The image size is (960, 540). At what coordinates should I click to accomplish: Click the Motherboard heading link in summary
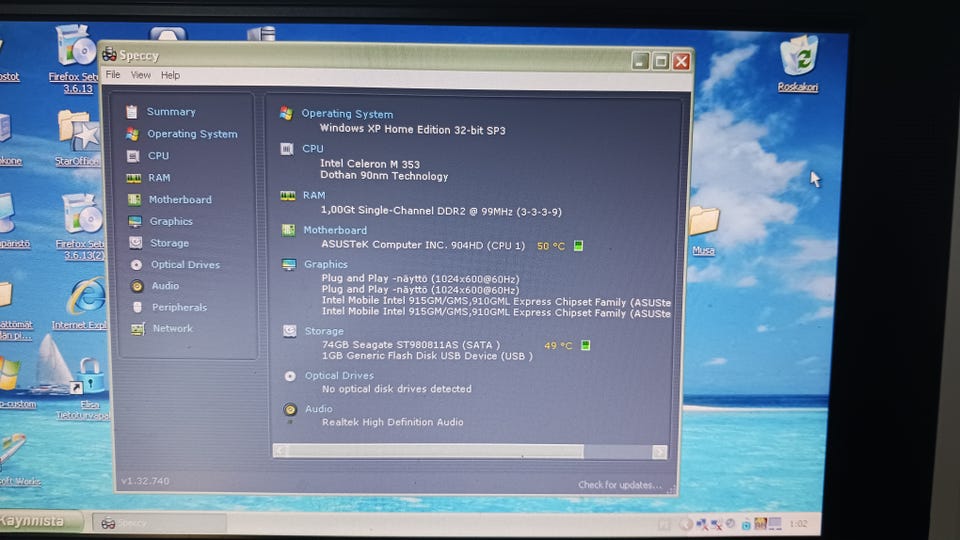336,230
